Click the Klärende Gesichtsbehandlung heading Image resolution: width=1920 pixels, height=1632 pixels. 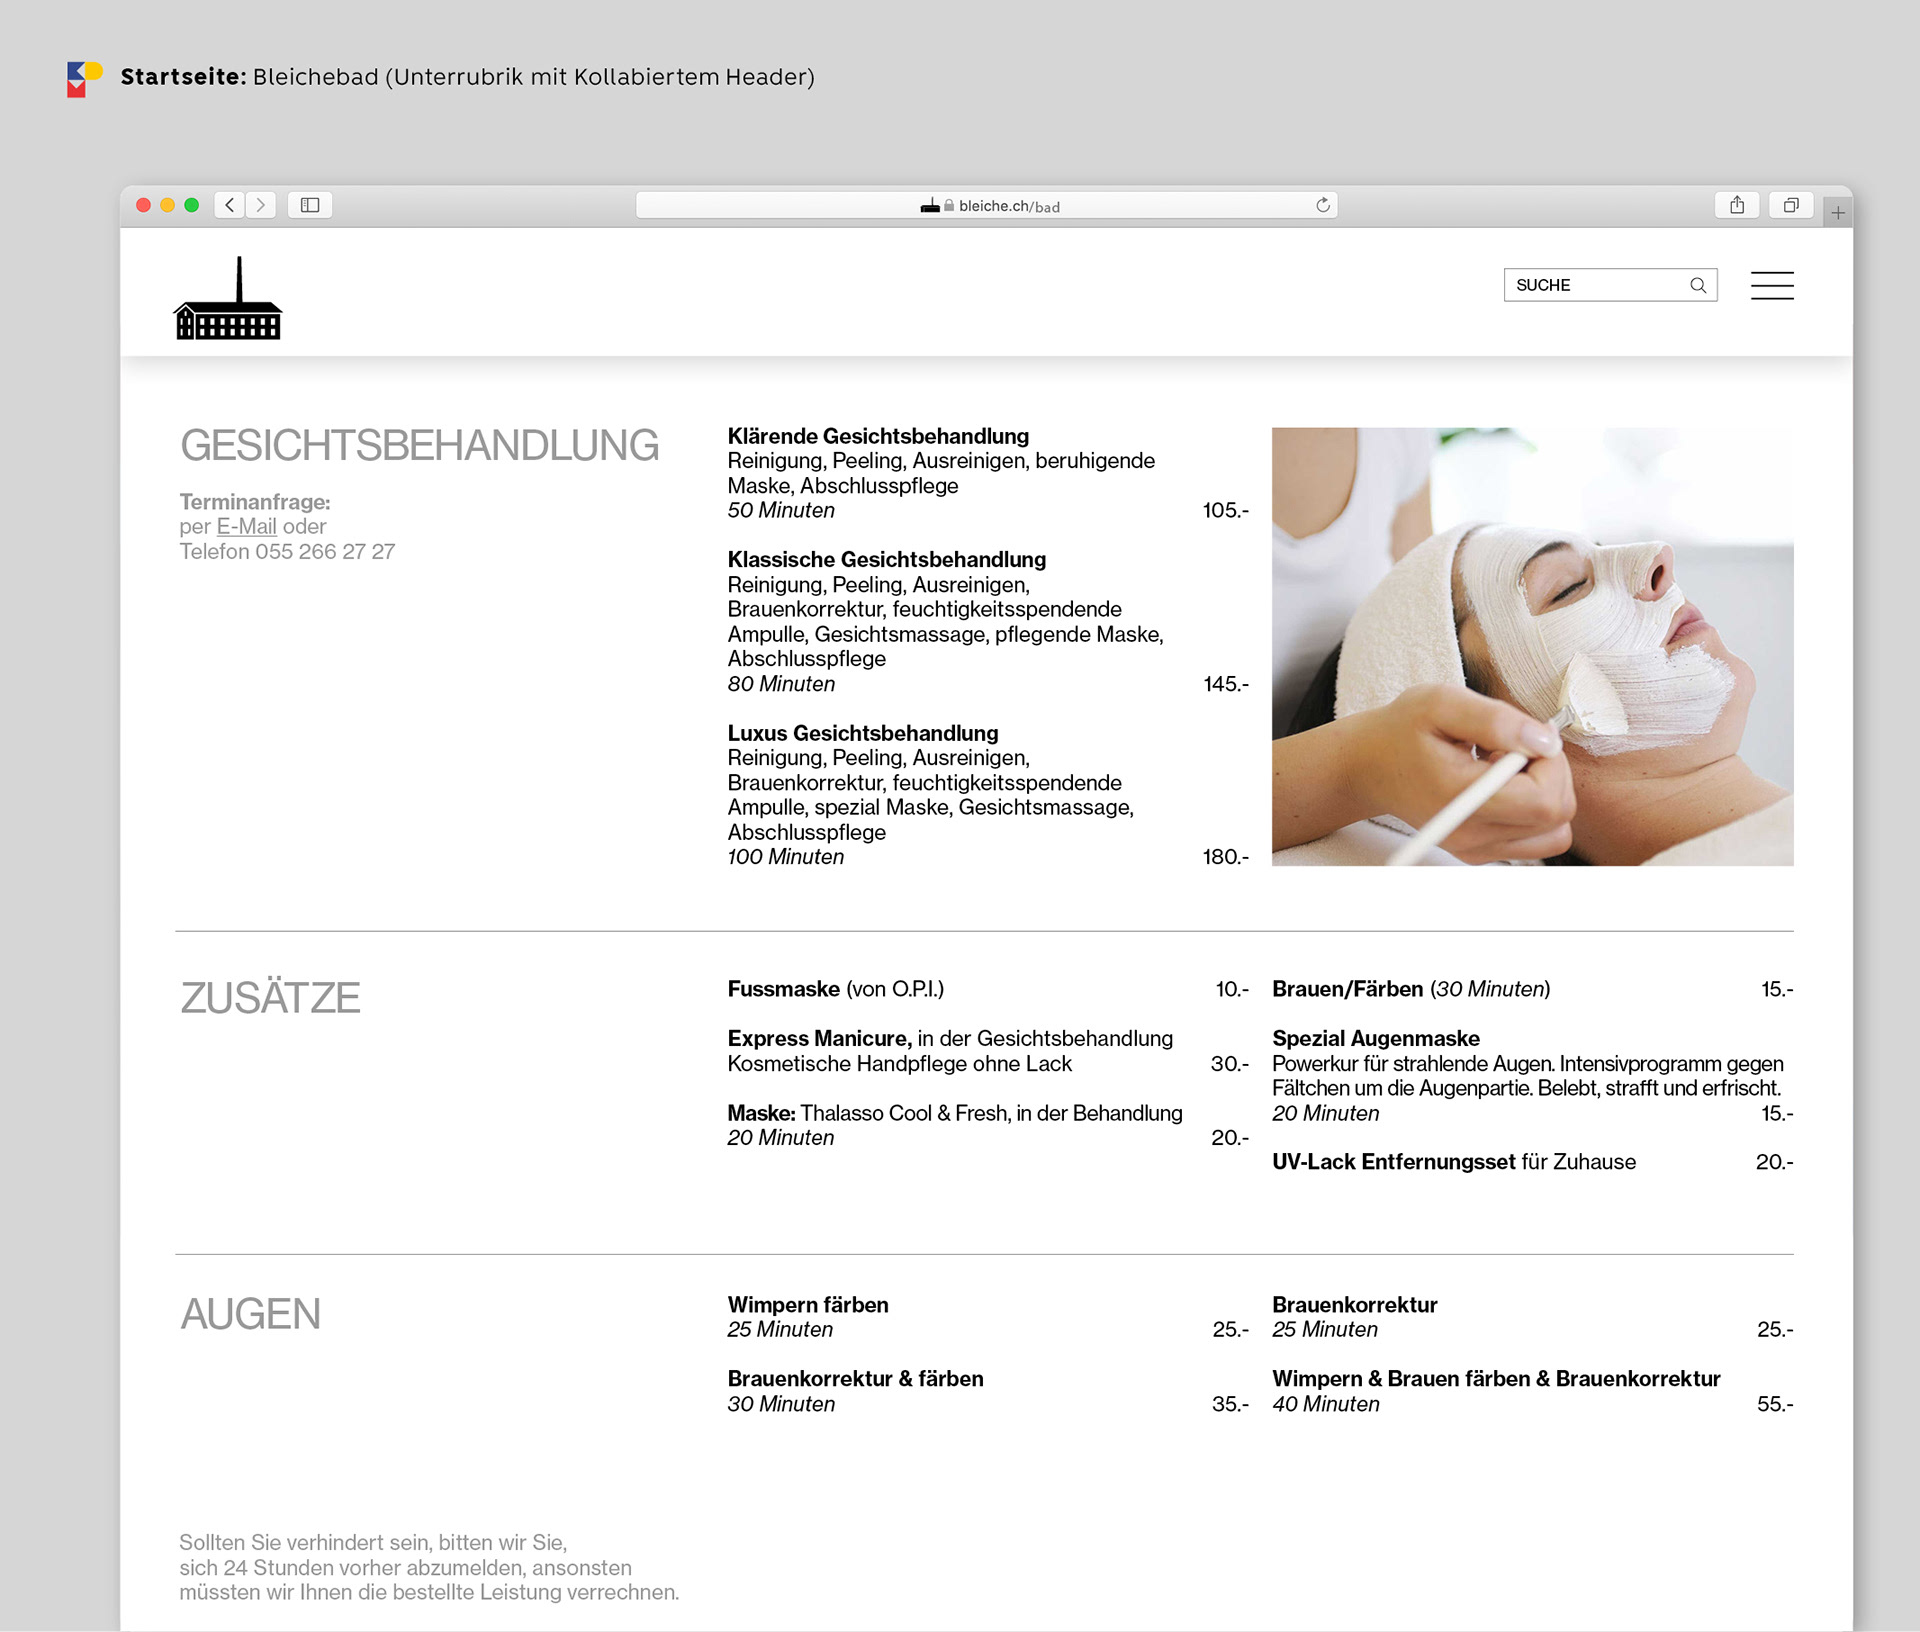pos(878,436)
